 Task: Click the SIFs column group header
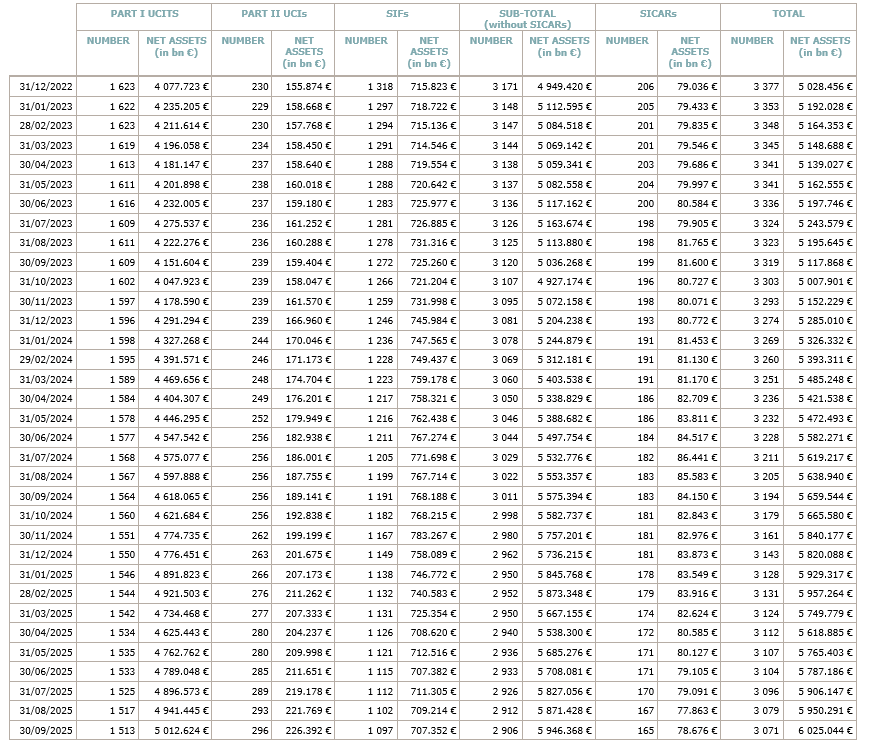point(398,16)
